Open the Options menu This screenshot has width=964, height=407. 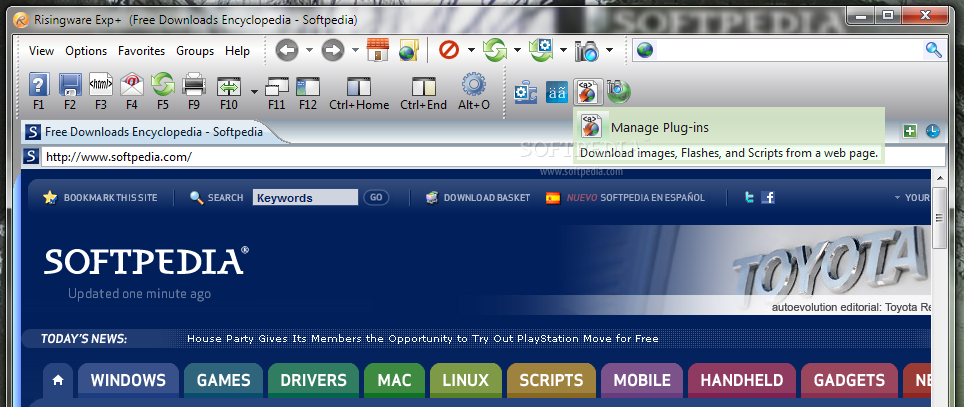click(86, 51)
